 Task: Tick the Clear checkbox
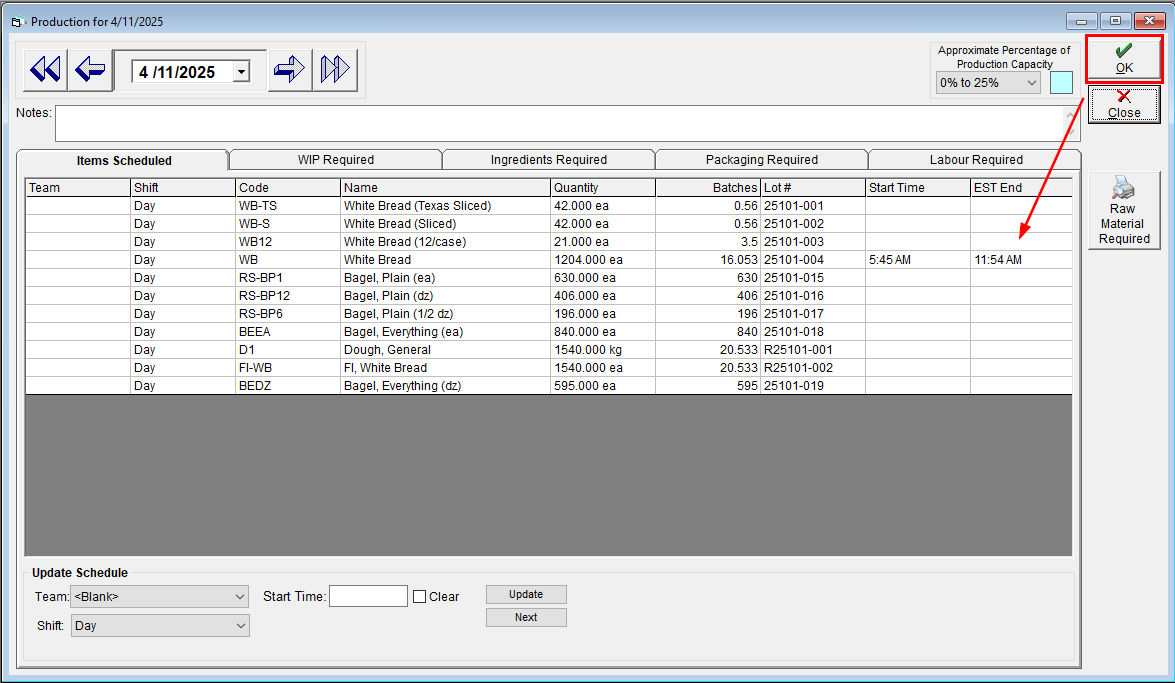pyautogui.click(x=420, y=597)
